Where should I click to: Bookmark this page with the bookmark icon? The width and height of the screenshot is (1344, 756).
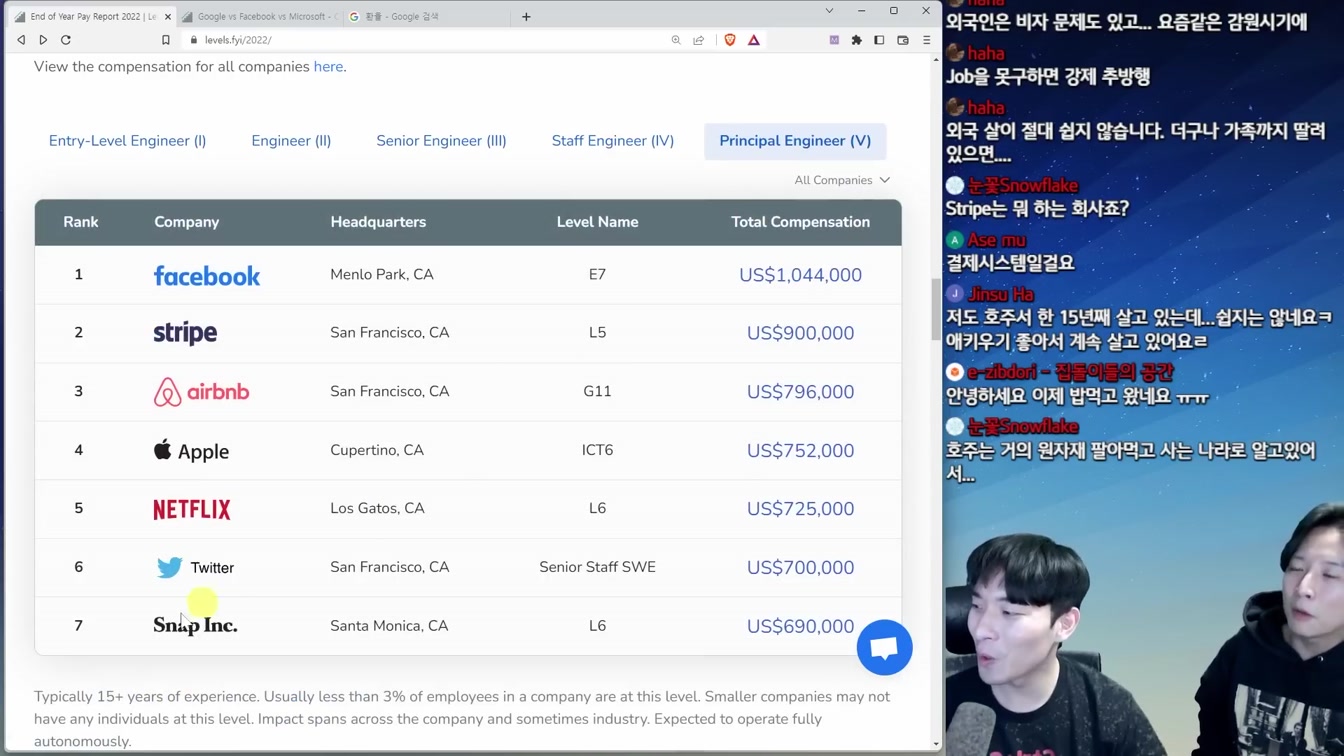(x=166, y=40)
